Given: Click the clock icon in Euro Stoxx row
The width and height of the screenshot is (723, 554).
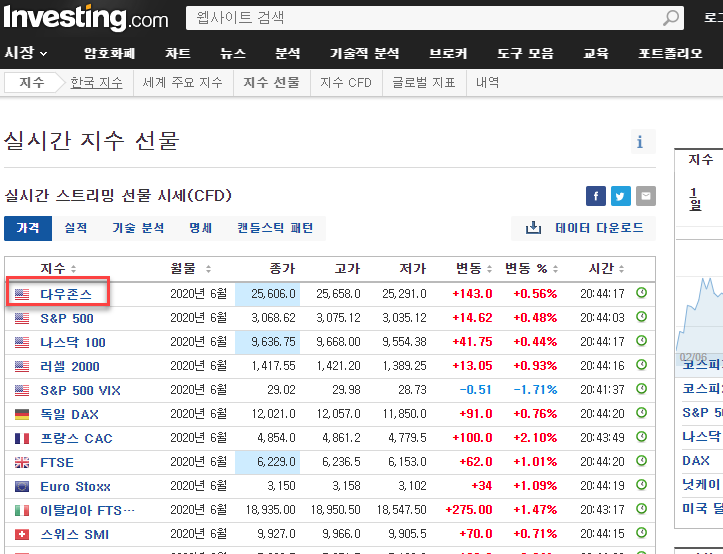Looking at the screenshot, I should (x=641, y=485).
